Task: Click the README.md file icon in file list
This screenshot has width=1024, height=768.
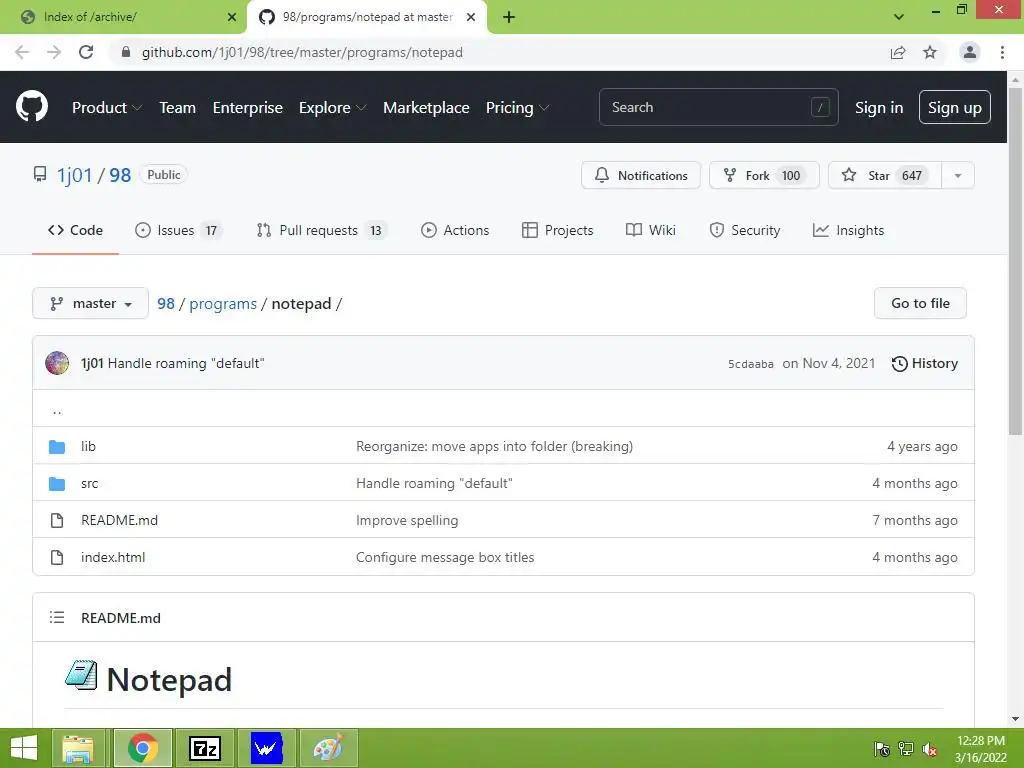Action: coord(57,520)
